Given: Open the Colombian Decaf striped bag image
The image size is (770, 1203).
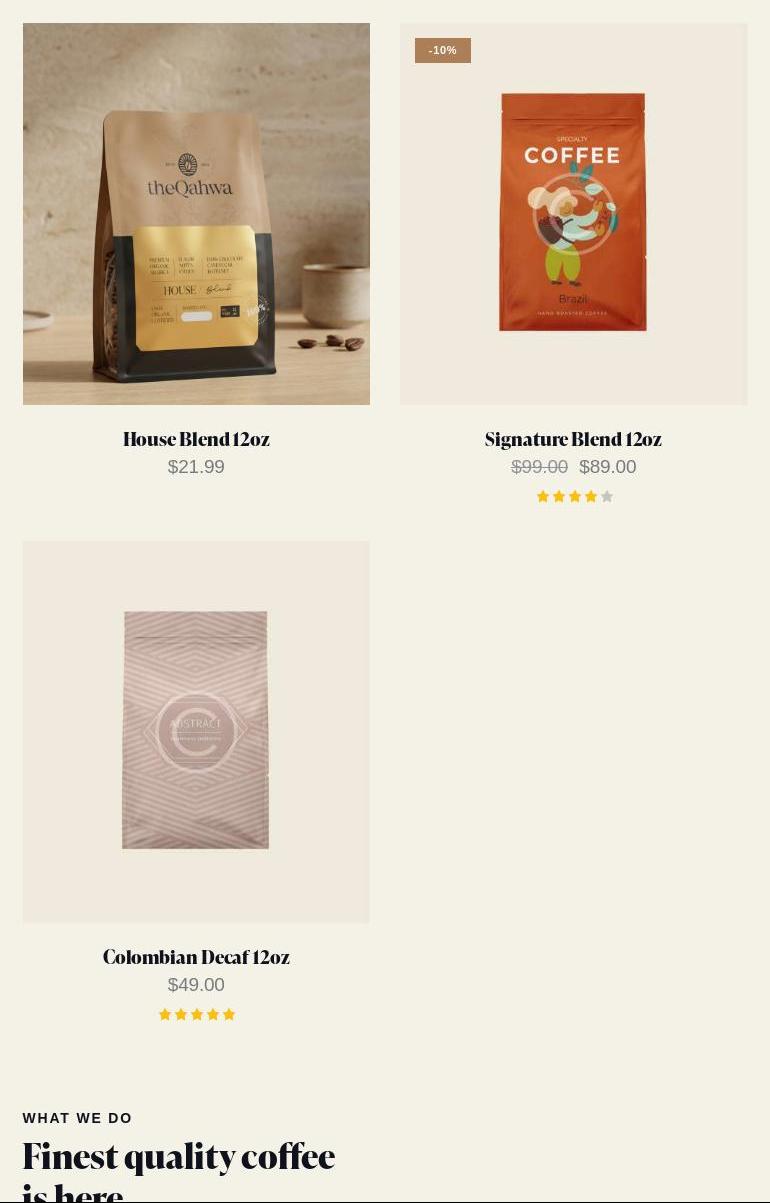Looking at the screenshot, I should pos(196,731).
